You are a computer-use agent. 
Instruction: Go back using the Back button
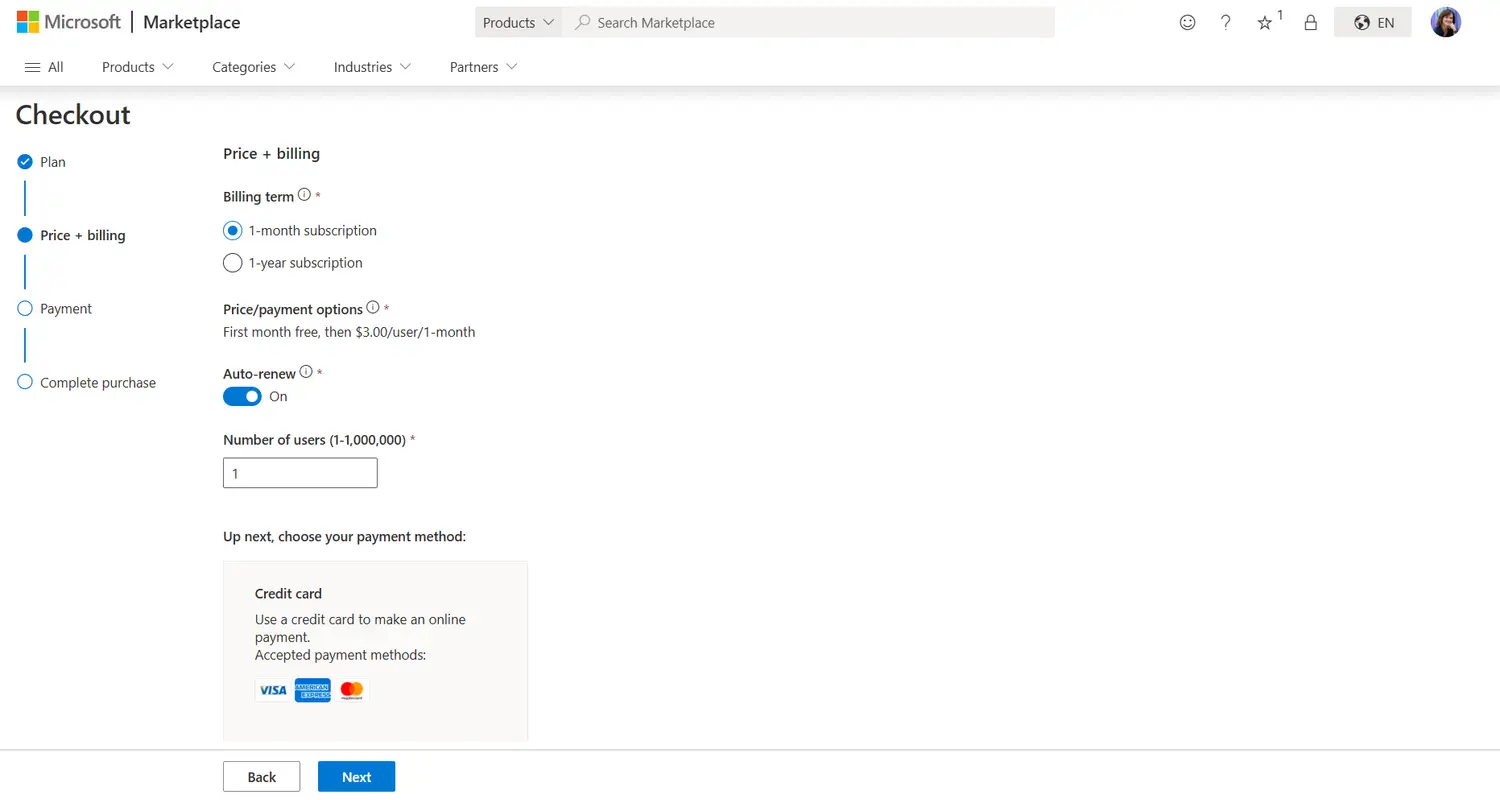pos(261,776)
